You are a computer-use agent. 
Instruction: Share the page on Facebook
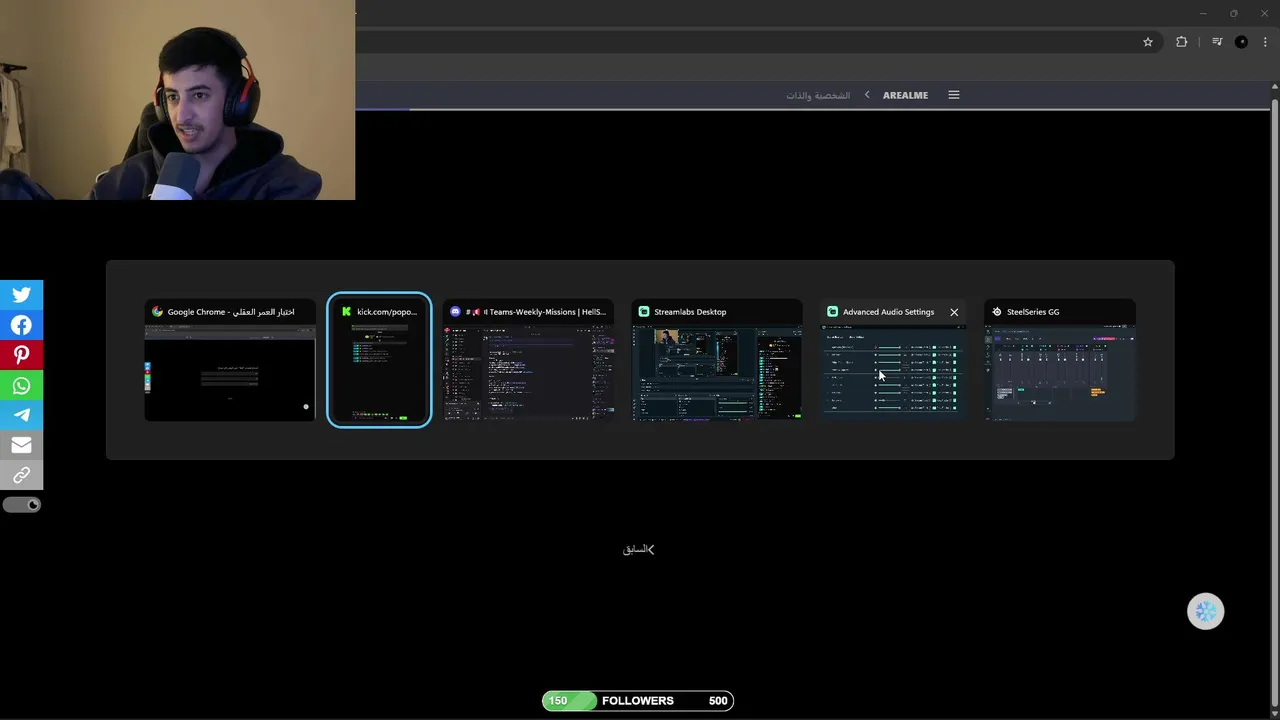[x=21, y=325]
